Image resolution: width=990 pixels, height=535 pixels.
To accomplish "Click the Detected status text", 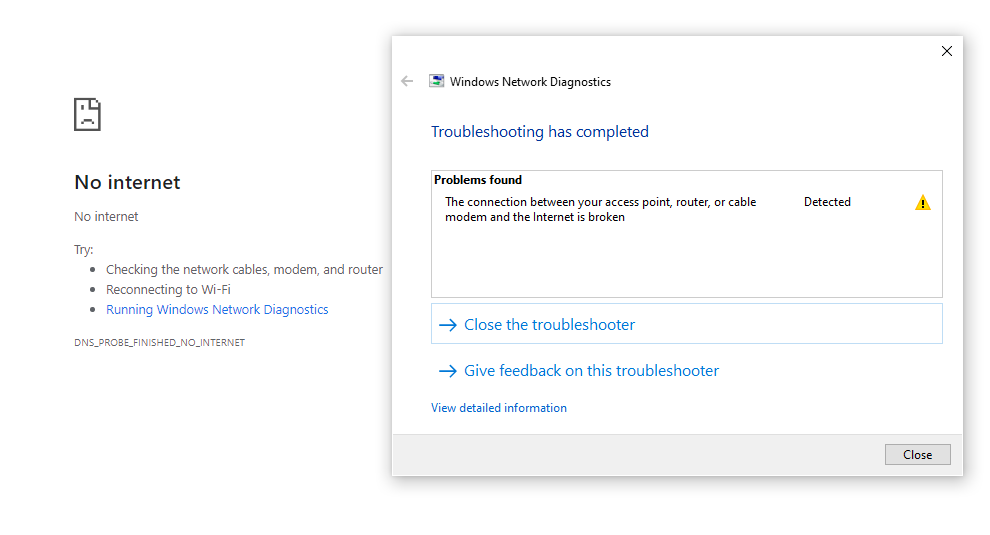I will click(827, 202).
